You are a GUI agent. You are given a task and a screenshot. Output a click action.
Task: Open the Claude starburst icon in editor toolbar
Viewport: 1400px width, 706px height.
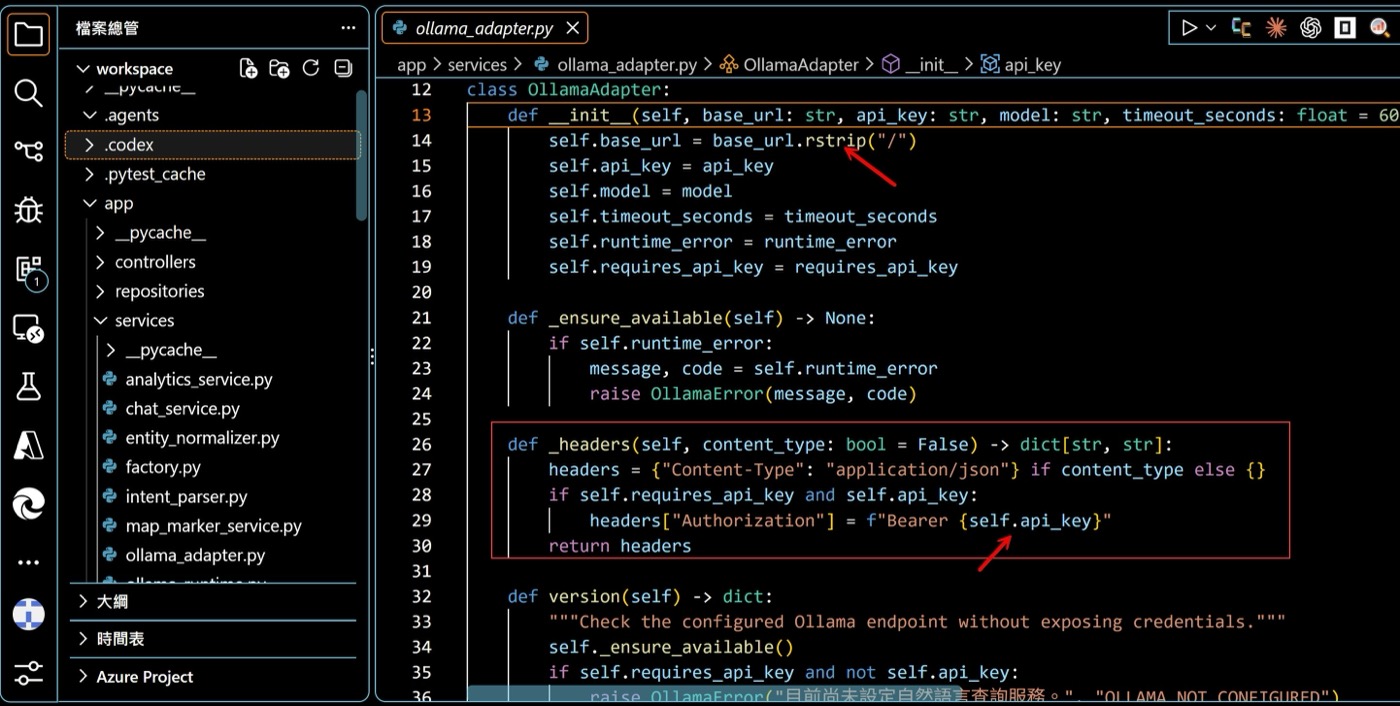pos(1276,28)
